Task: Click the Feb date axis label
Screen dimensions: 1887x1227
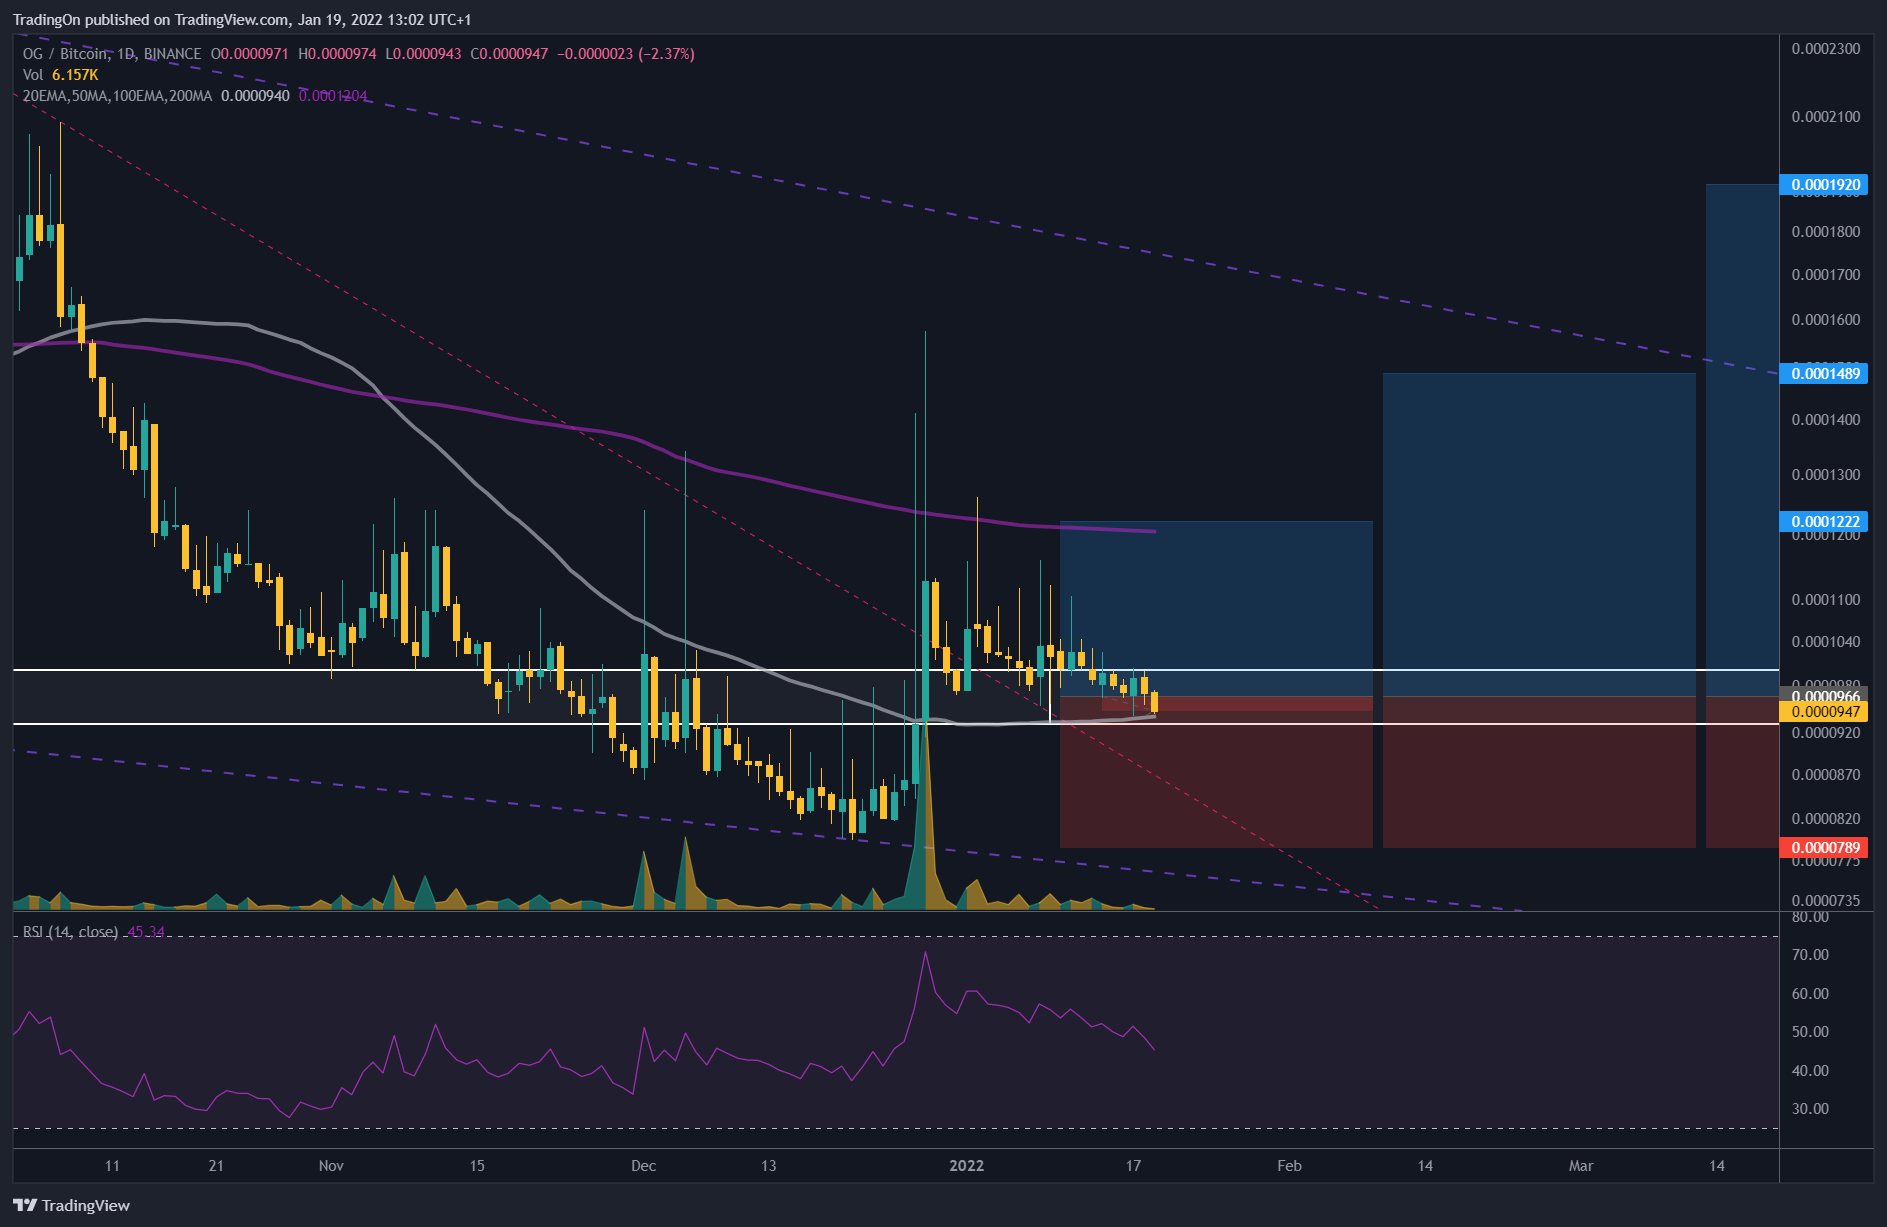Action: [x=1290, y=1166]
